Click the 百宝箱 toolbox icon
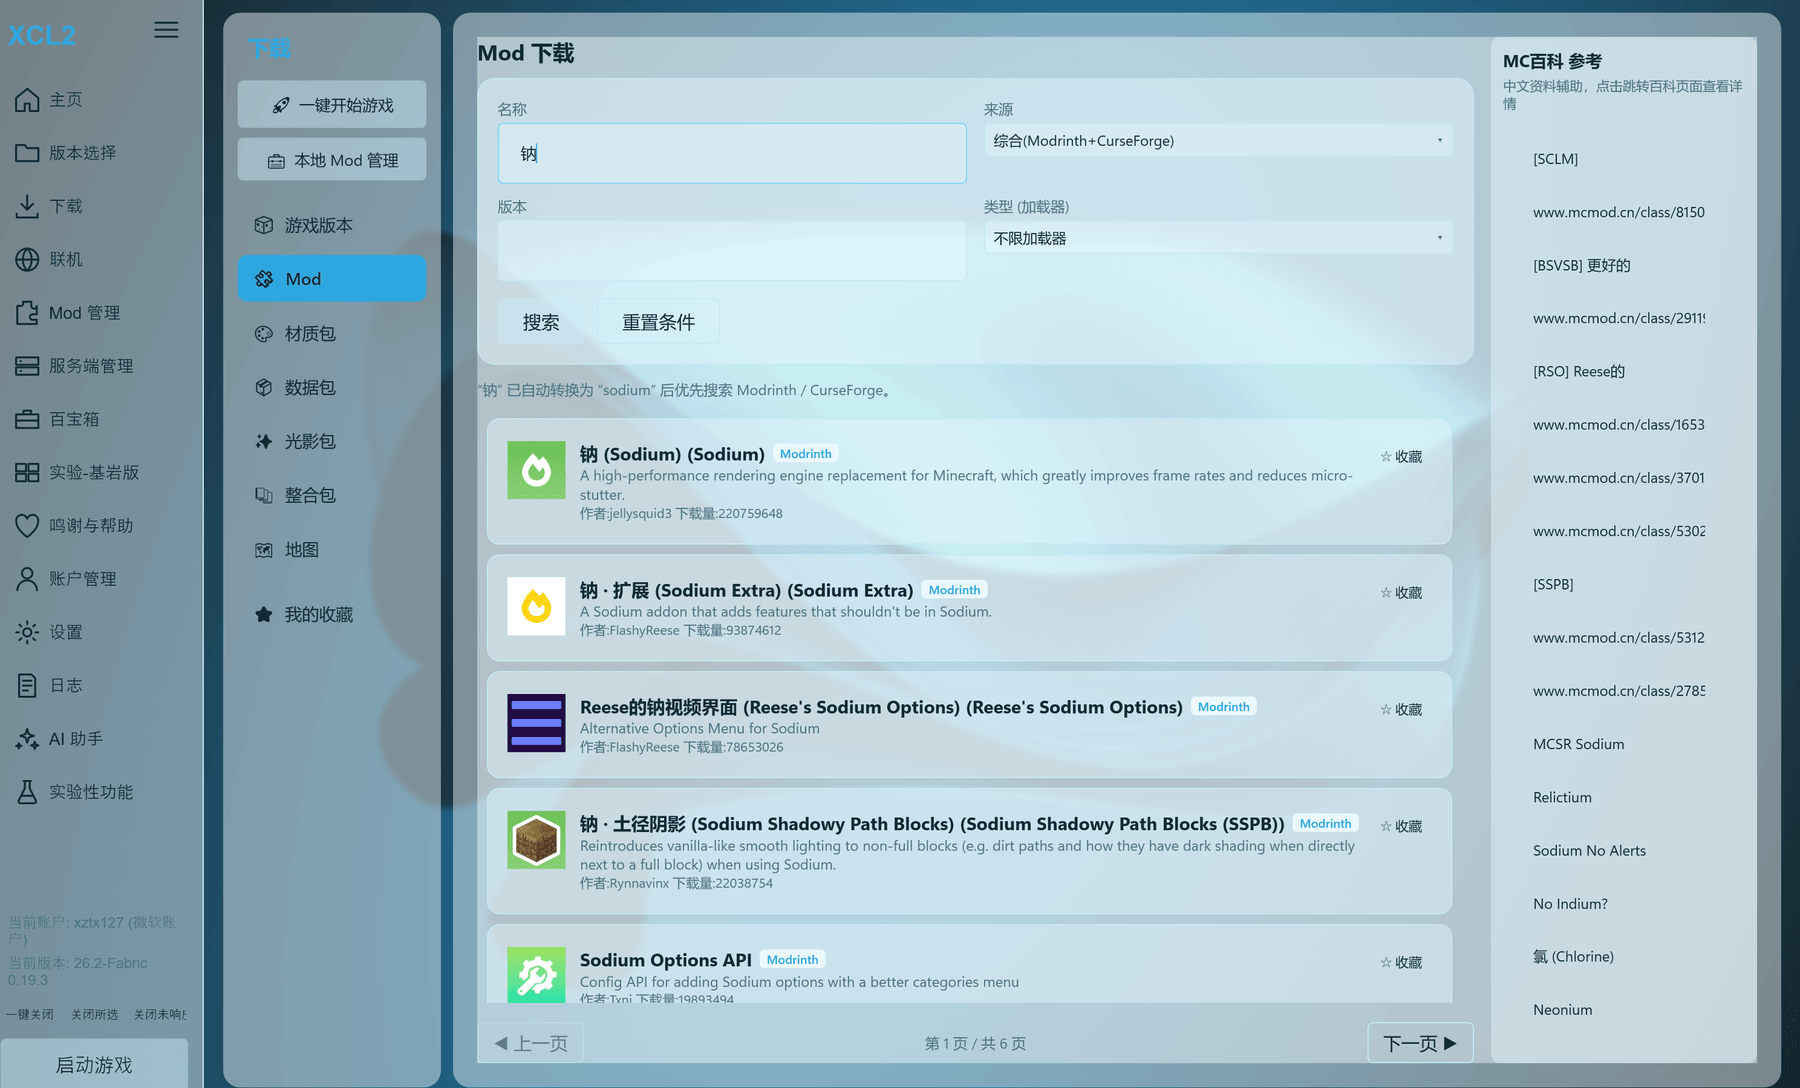Image resolution: width=1800 pixels, height=1088 pixels. pyautogui.click(x=27, y=419)
